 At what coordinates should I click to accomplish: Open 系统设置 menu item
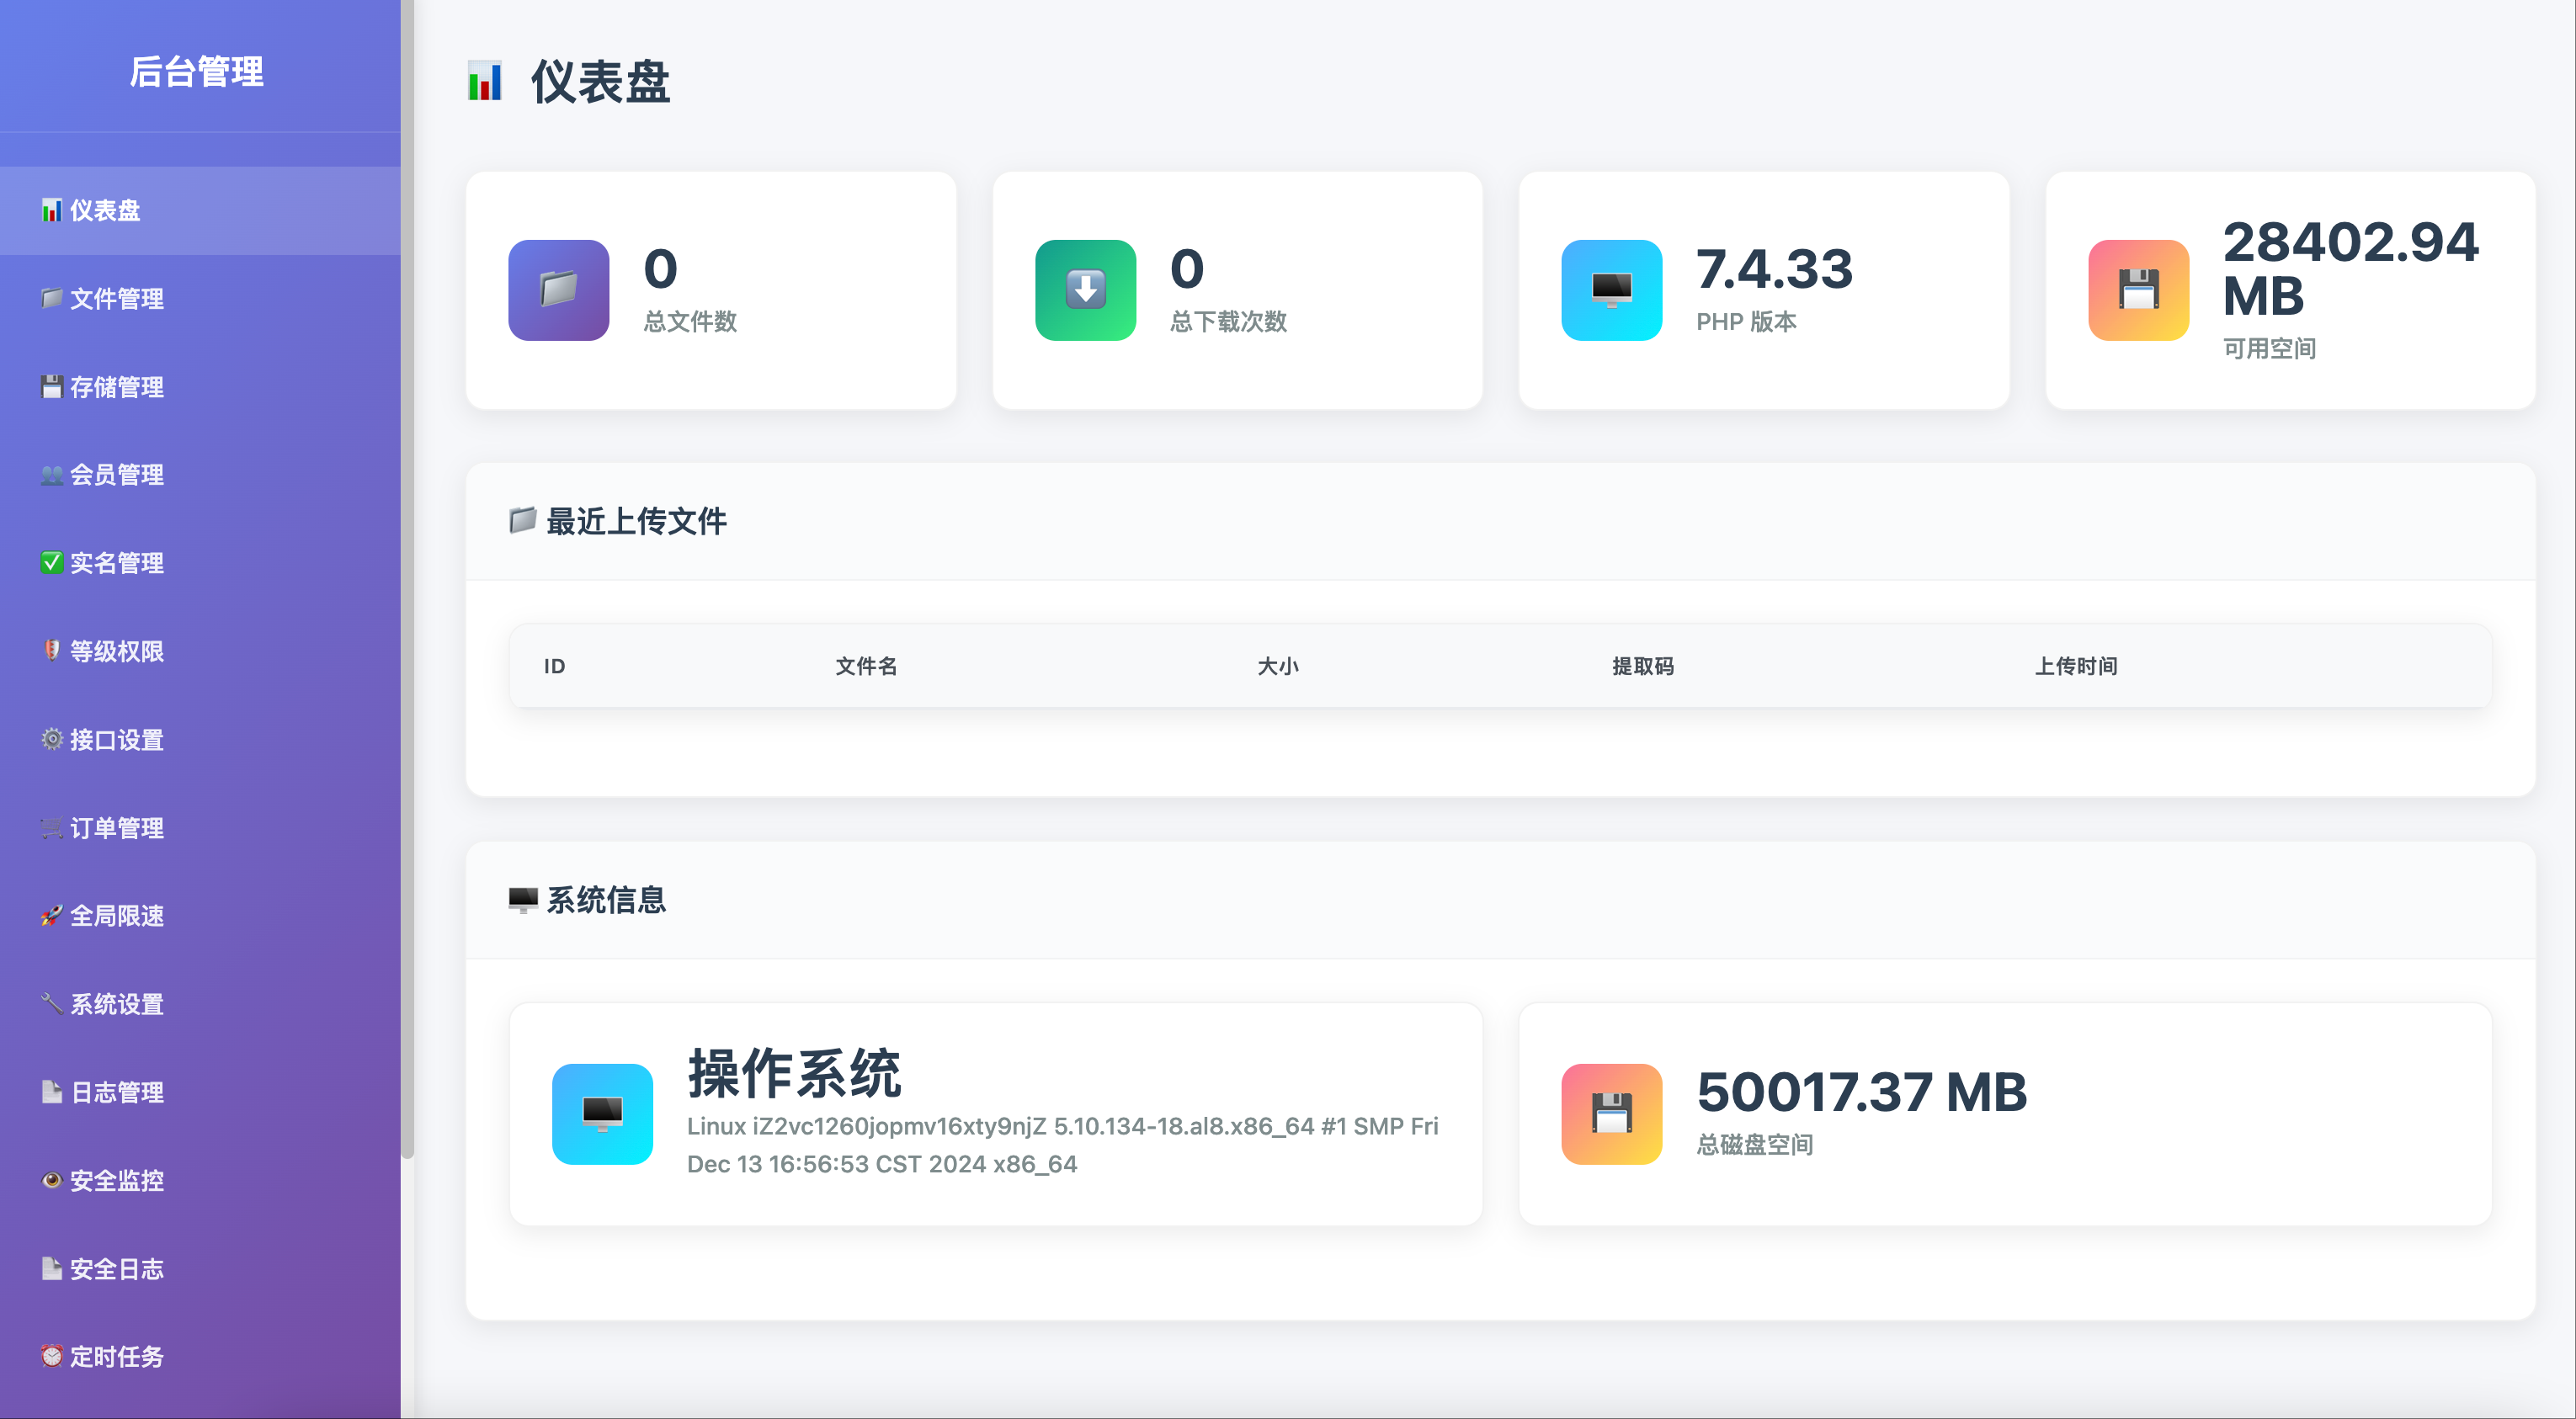pos(200,1004)
